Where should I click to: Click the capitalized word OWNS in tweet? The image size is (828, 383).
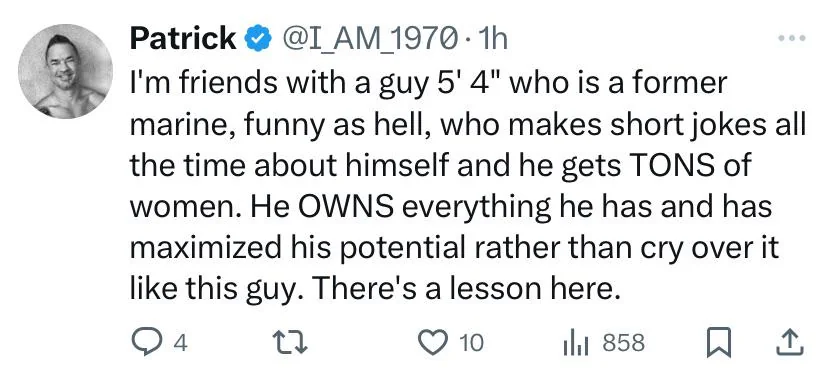[x=346, y=206]
